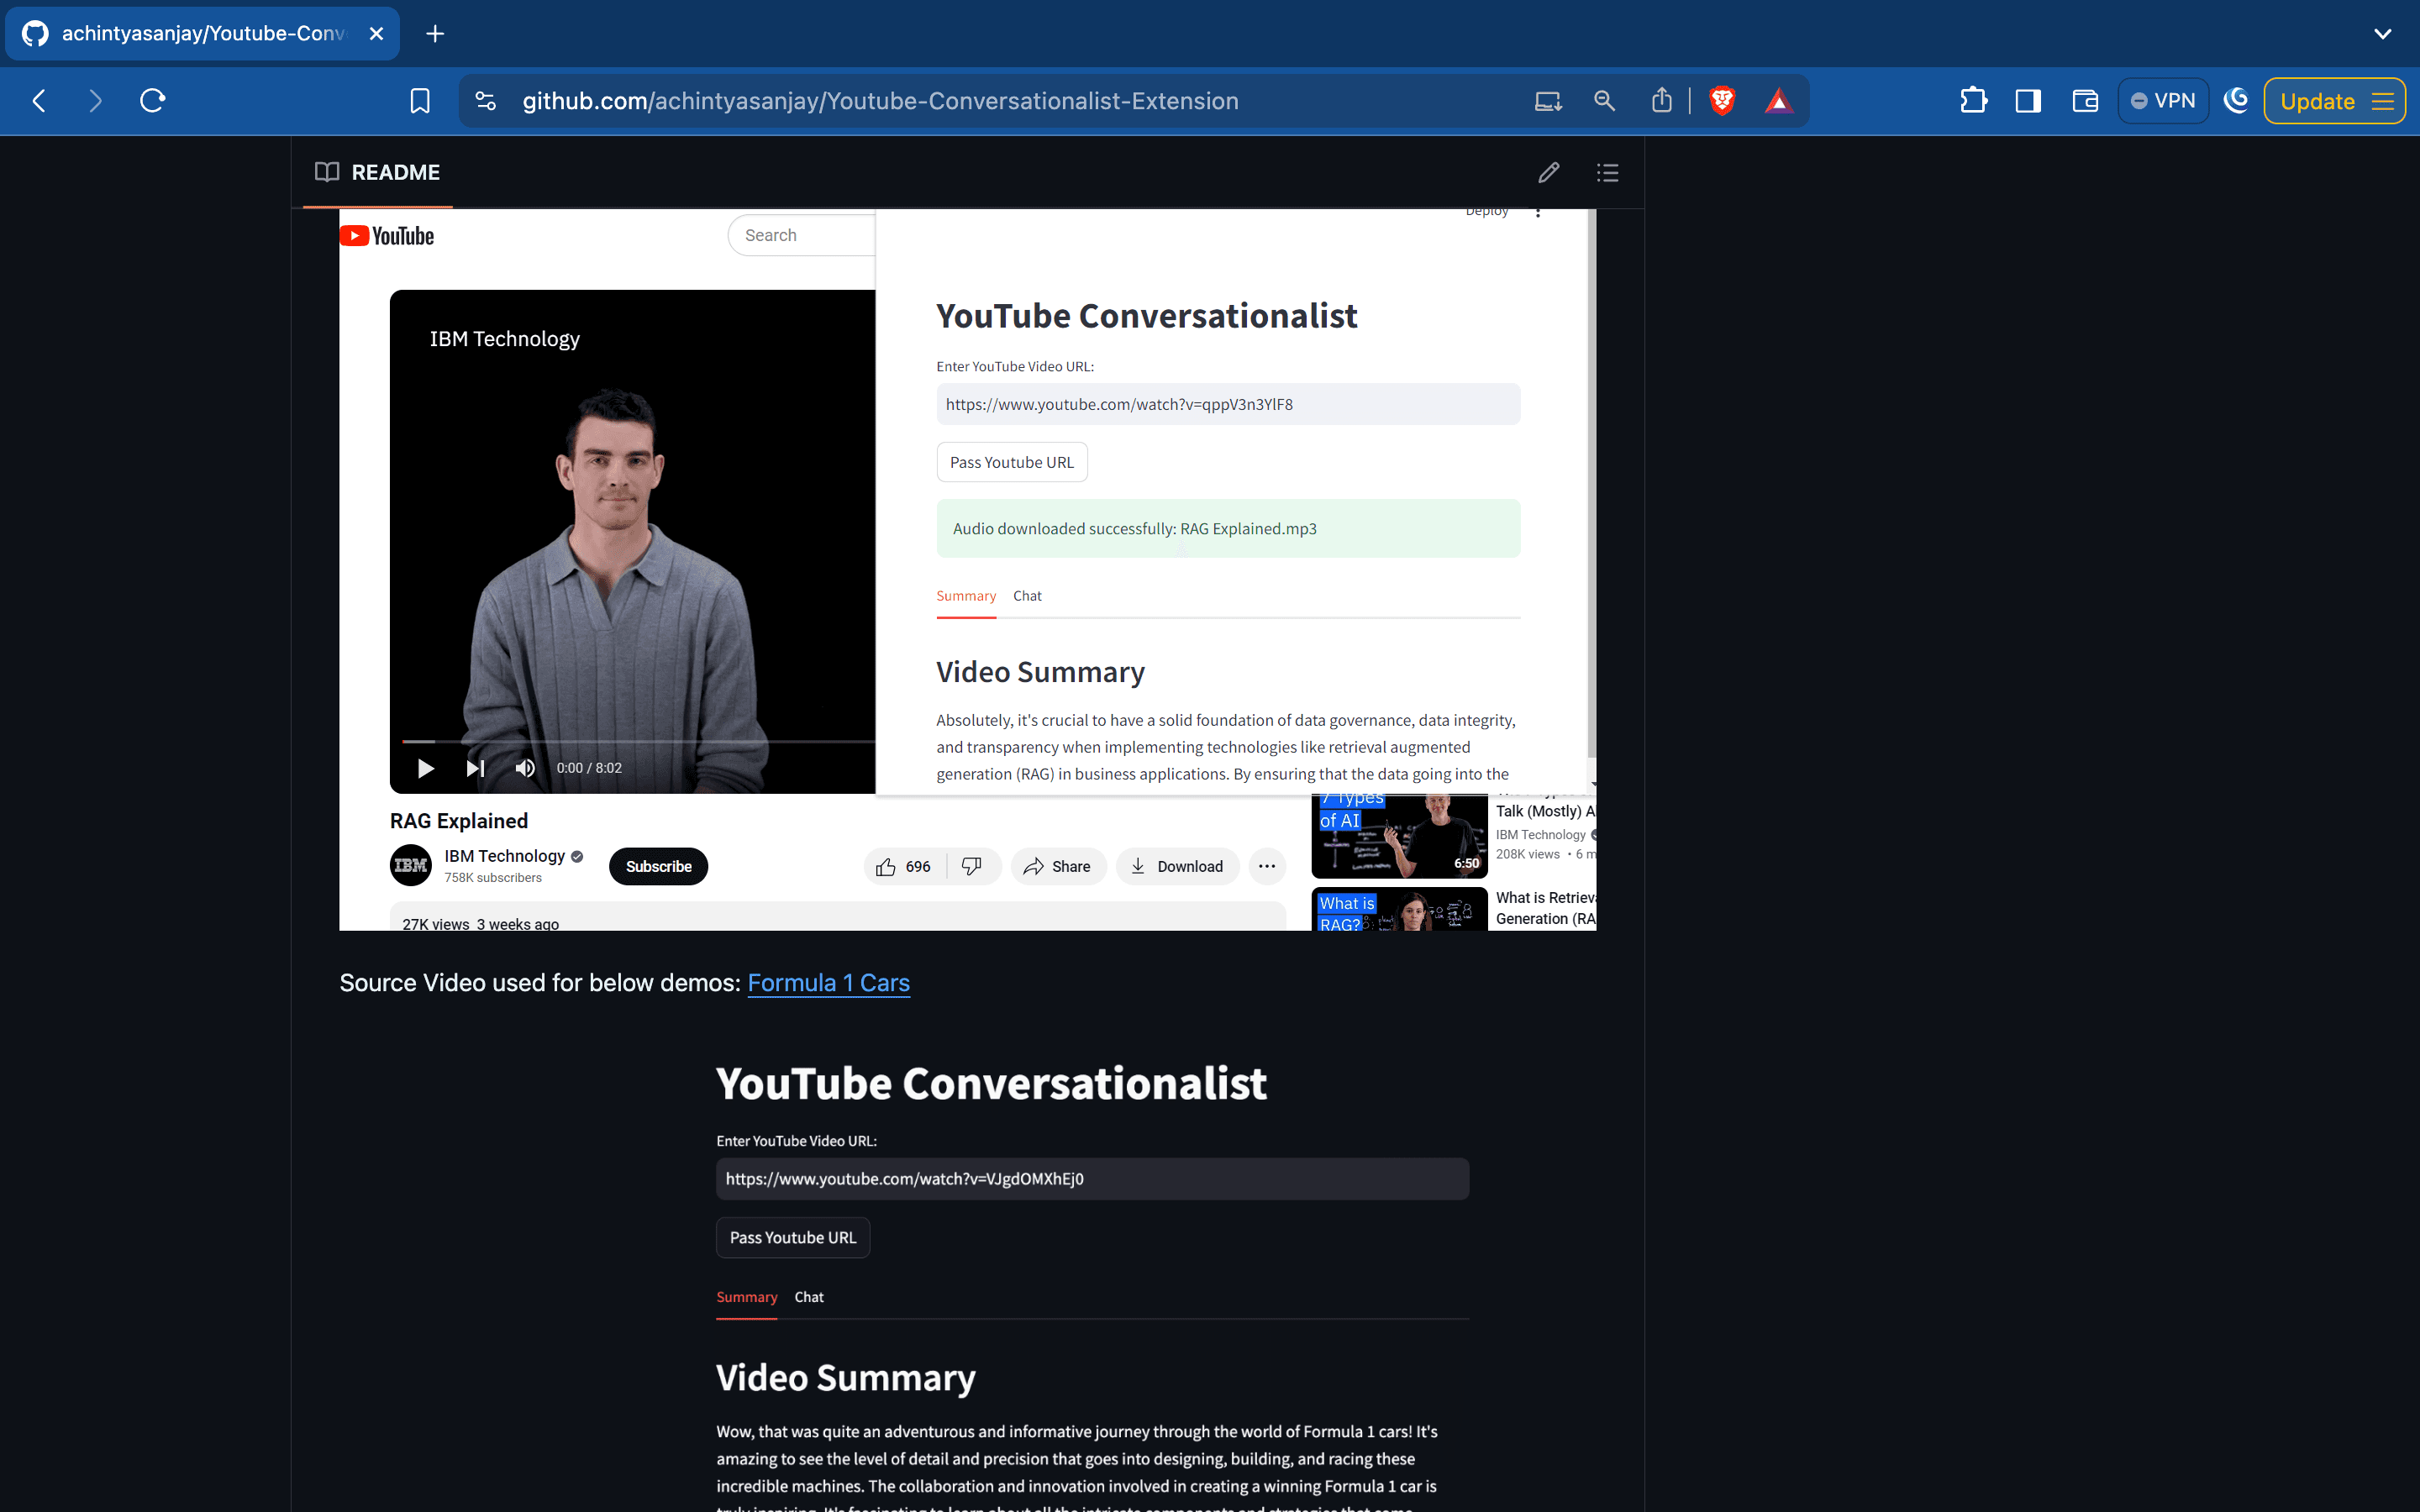Click the YouTube logo in screenshot
Viewport: 2420px width, 1512px height.
[388, 236]
